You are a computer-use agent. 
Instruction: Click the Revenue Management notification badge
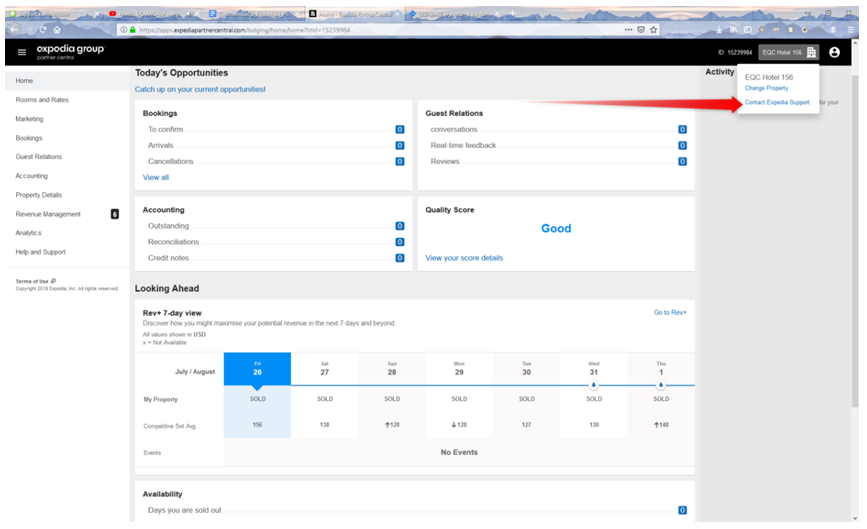point(114,214)
